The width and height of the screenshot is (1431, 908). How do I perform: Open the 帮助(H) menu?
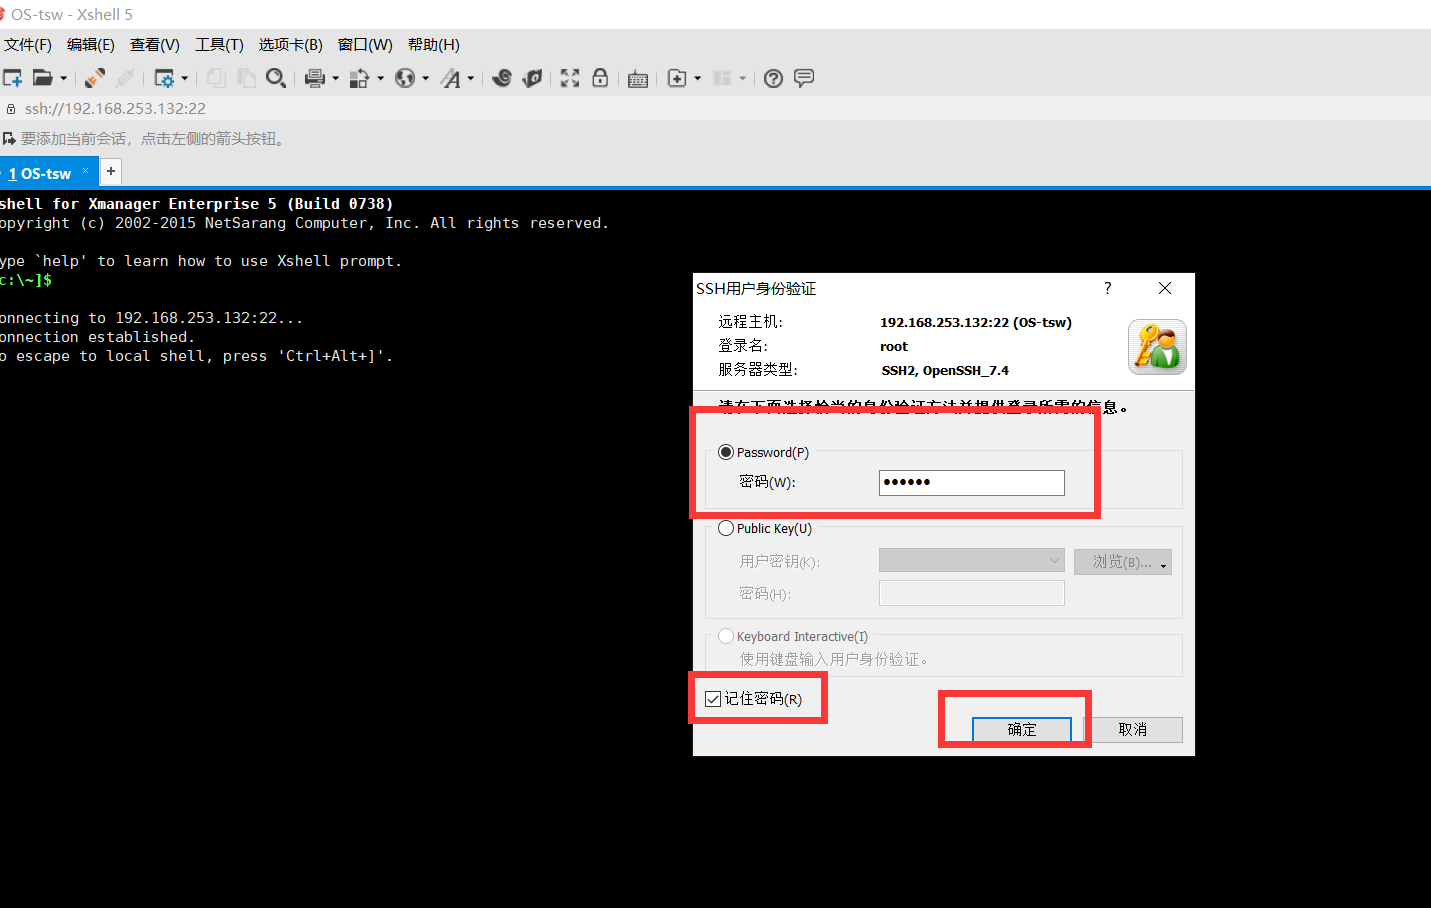[434, 45]
